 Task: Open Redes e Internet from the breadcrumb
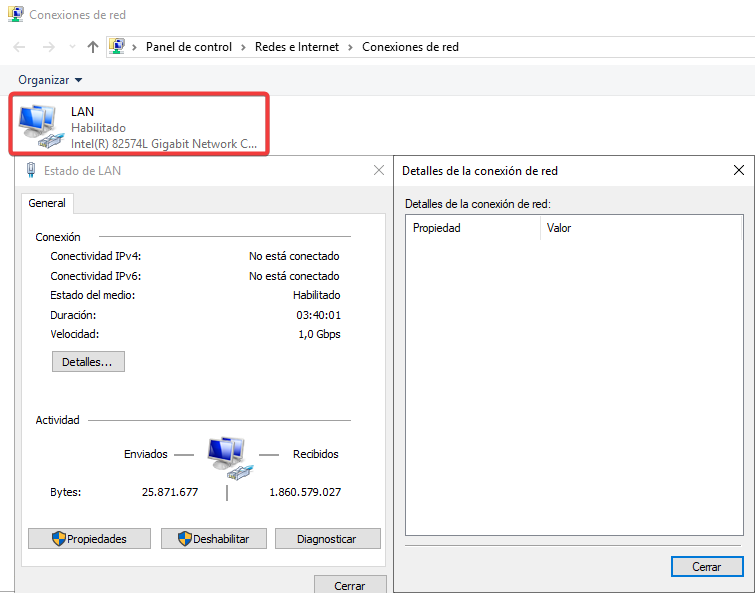click(x=296, y=47)
